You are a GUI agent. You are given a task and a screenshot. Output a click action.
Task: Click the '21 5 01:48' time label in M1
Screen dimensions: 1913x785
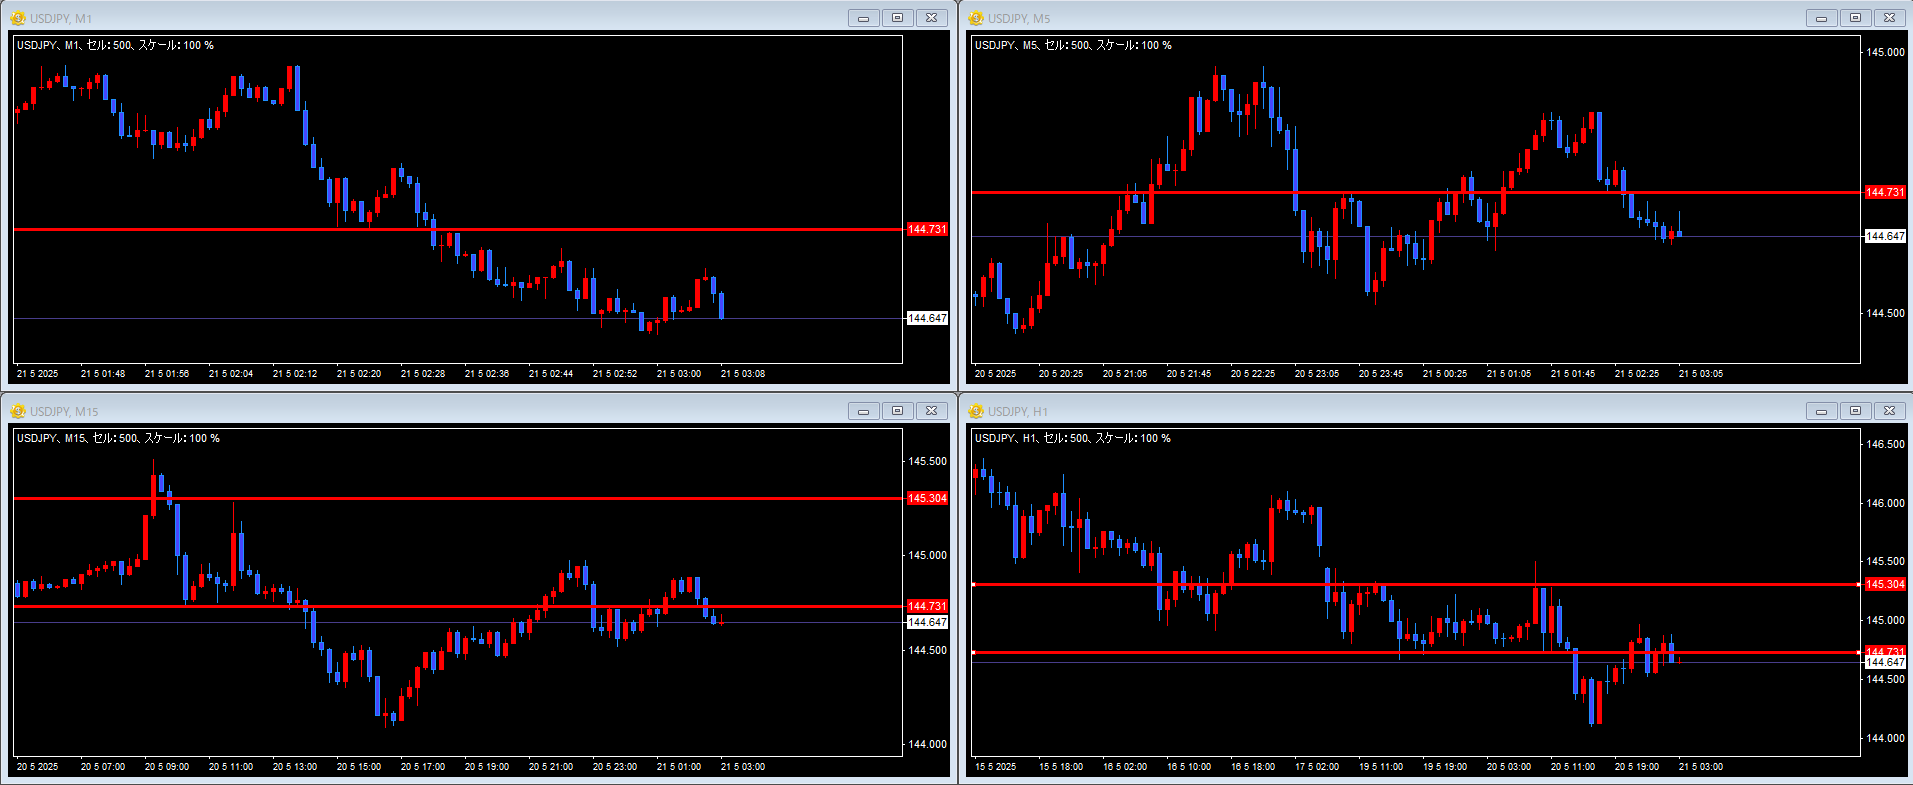(x=103, y=374)
